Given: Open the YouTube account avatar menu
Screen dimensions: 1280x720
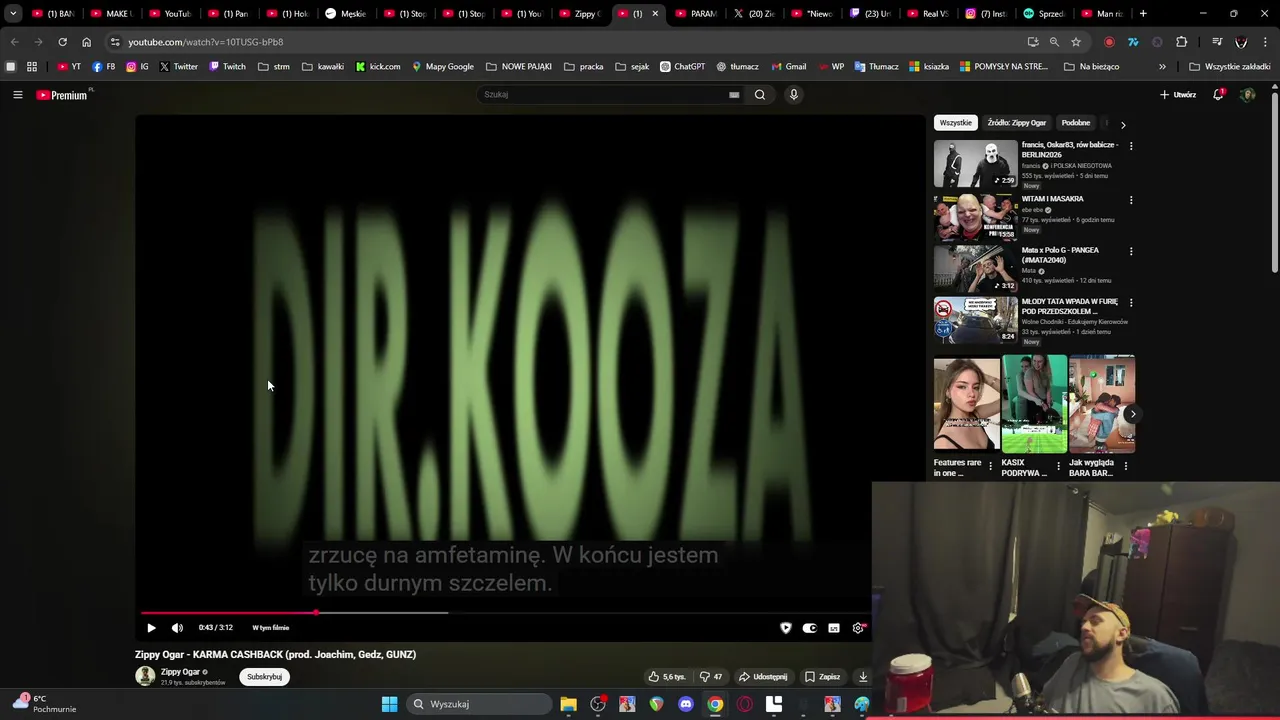Looking at the screenshot, I should pyautogui.click(x=1247, y=95).
